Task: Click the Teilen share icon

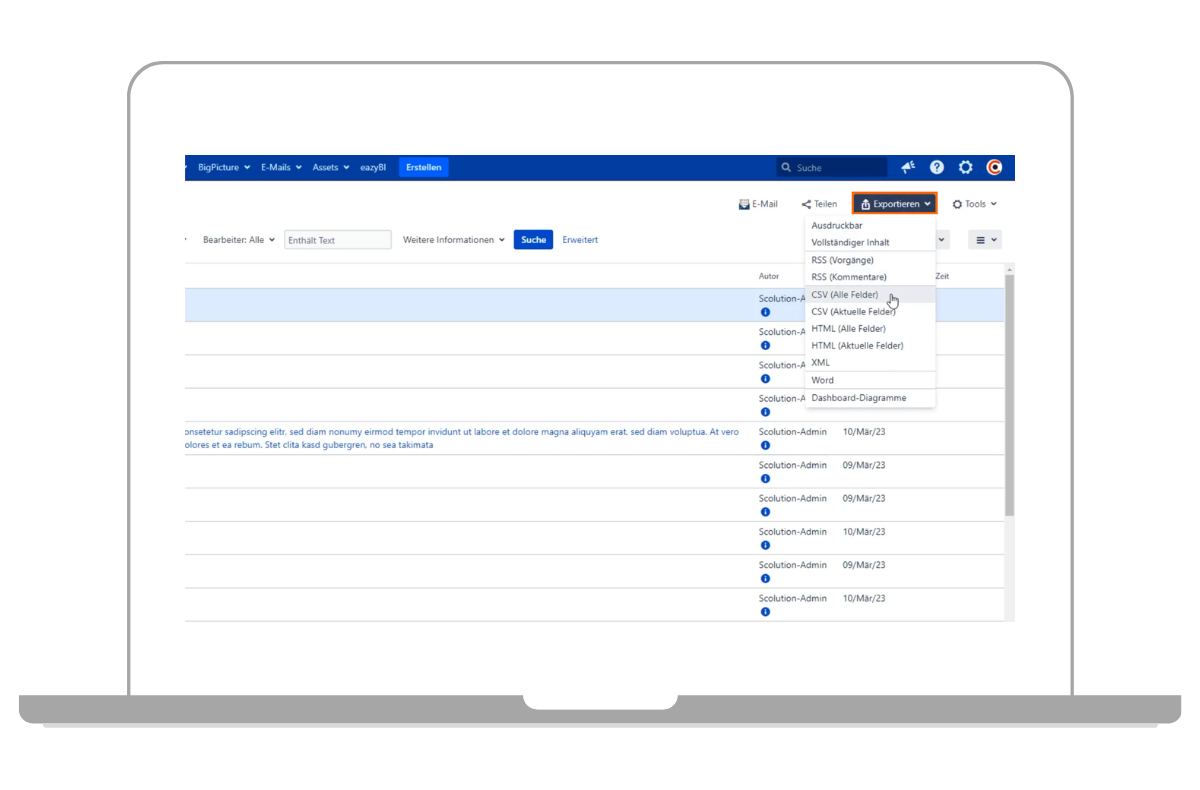Action: pyautogui.click(x=806, y=204)
